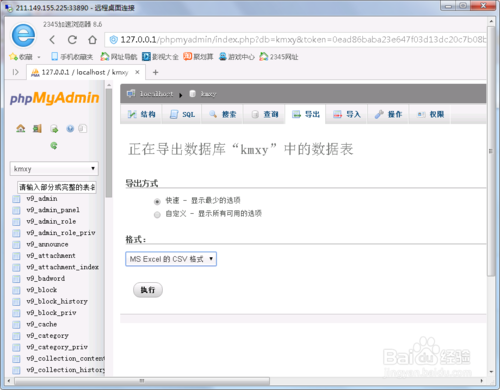
Task: Open table v9_block_history
Action: click(57, 302)
